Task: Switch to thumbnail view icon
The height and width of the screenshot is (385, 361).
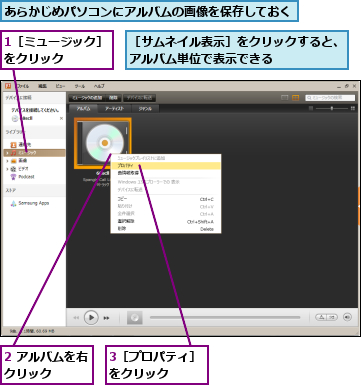Action: point(296,98)
